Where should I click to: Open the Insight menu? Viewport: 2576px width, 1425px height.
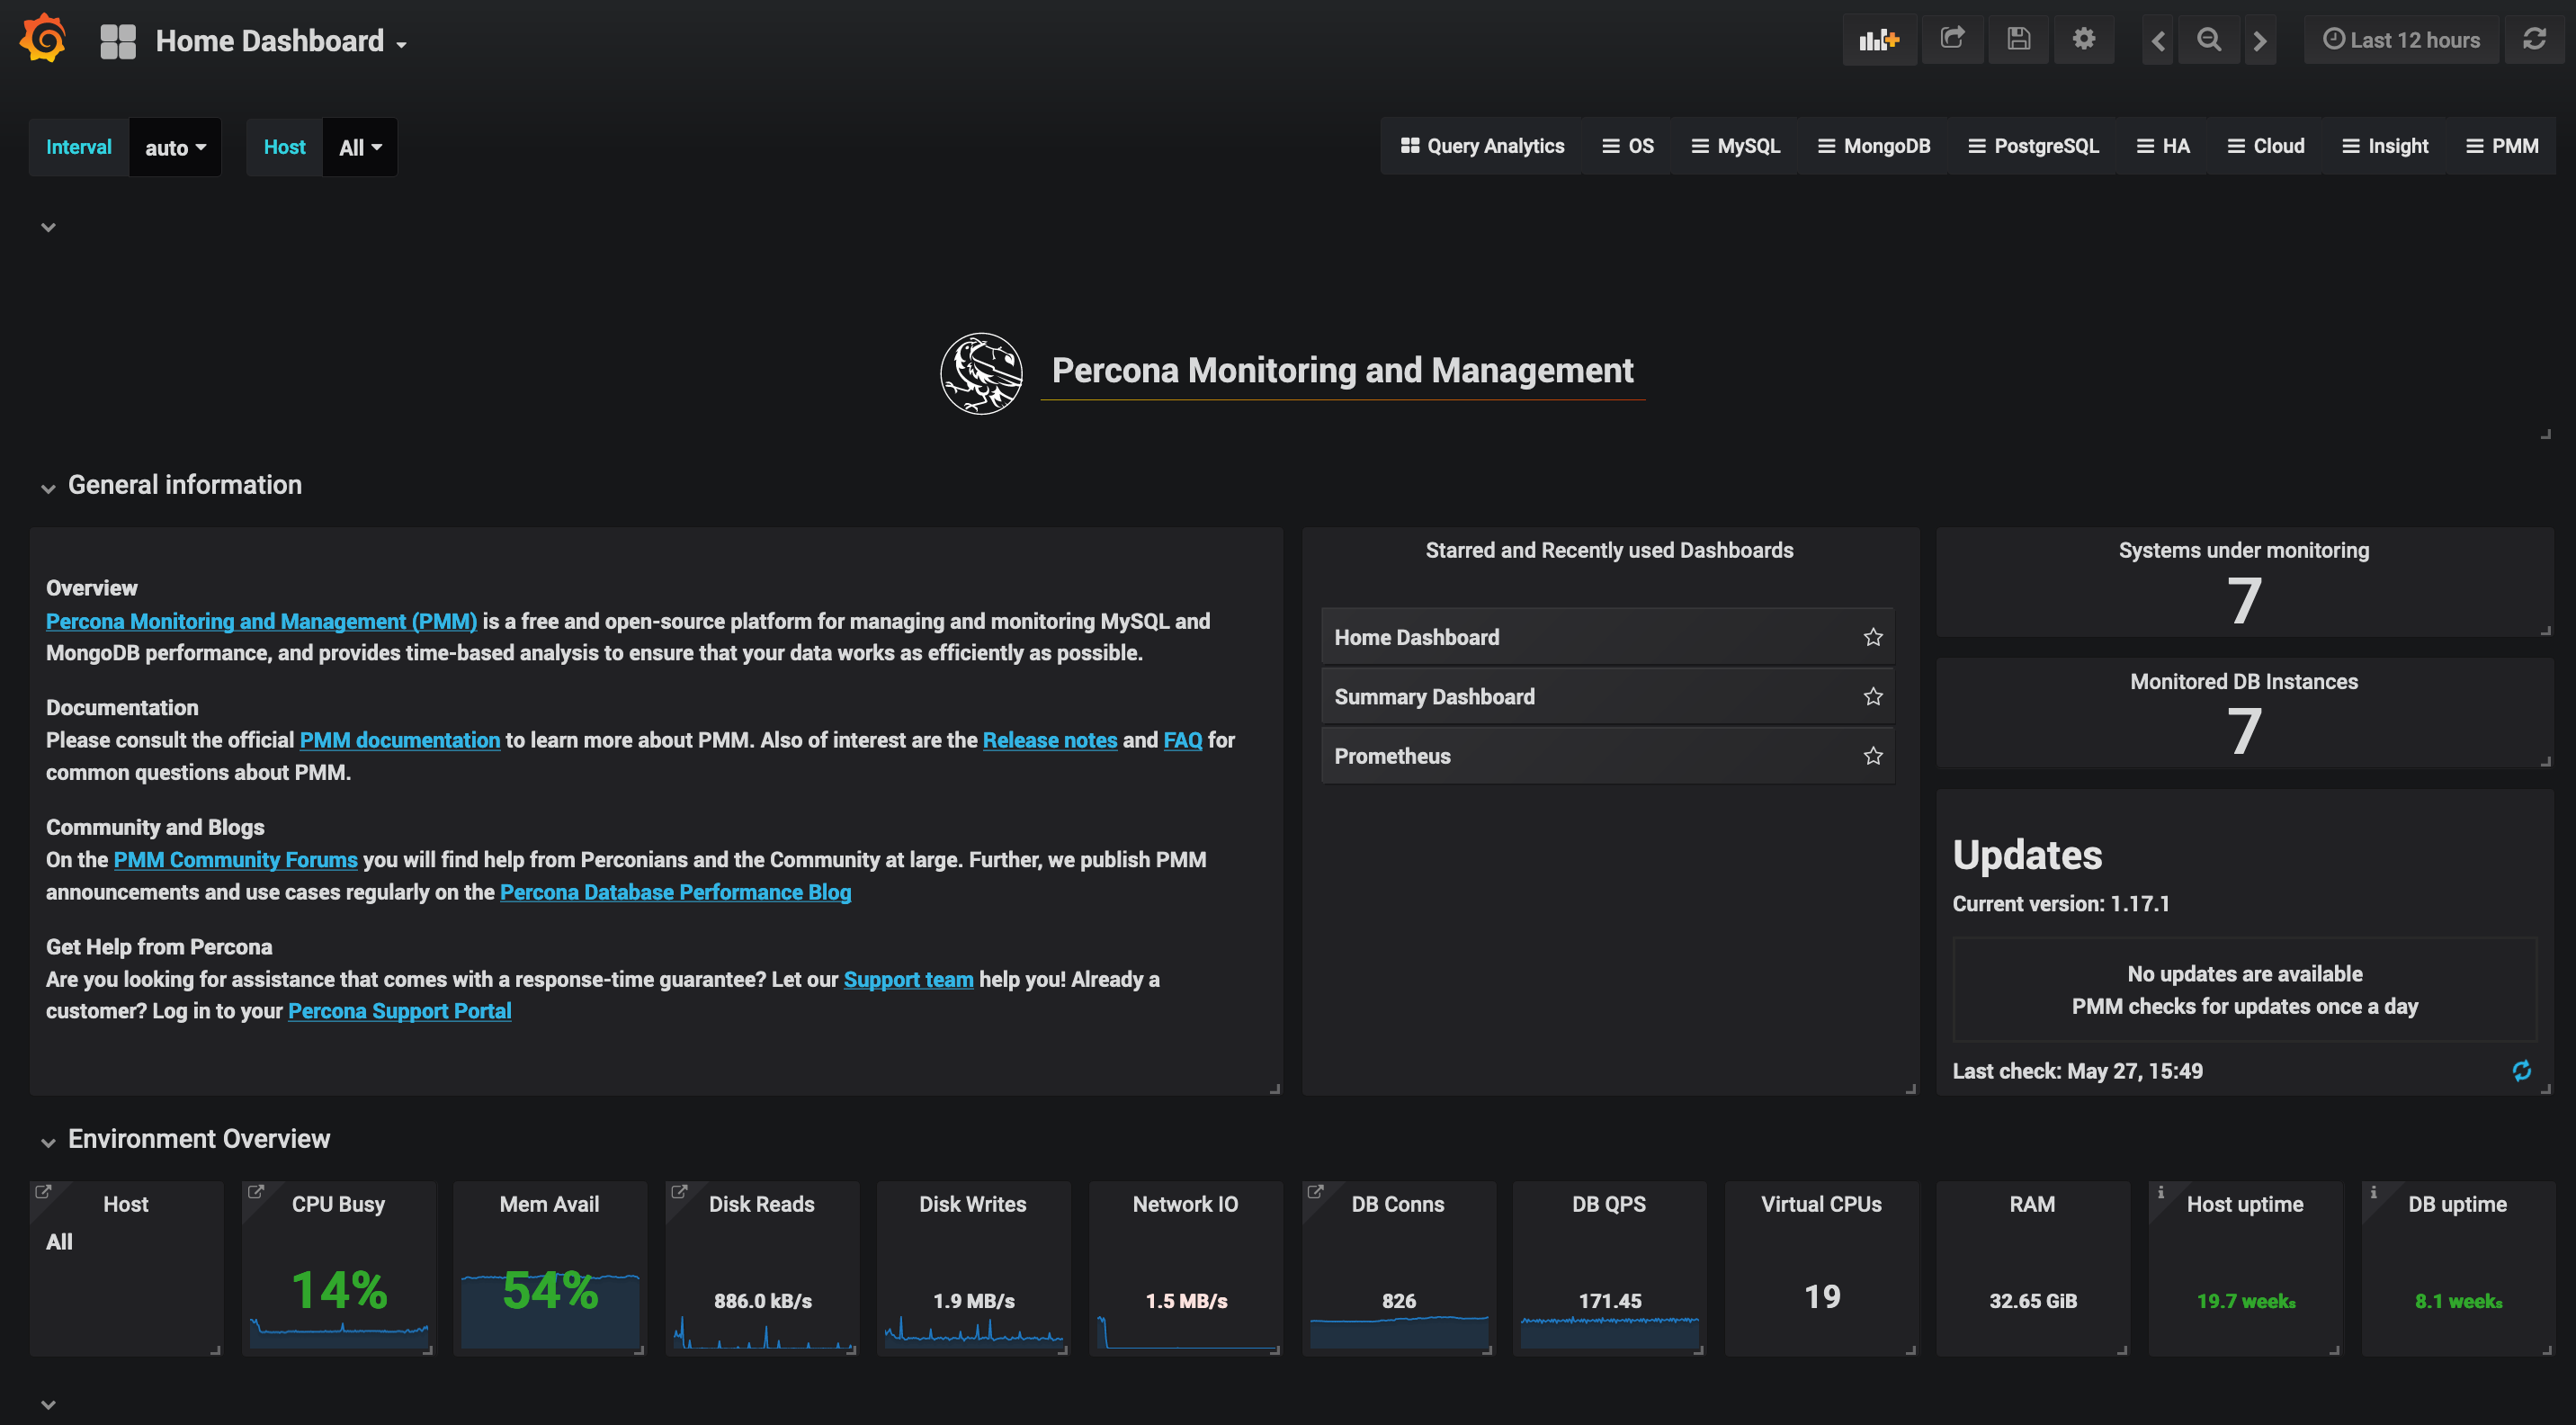[x=2385, y=146]
